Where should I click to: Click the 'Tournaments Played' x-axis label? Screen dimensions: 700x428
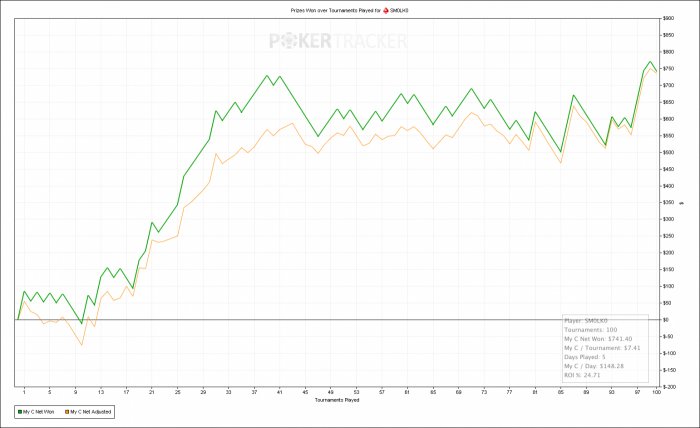tap(337, 400)
